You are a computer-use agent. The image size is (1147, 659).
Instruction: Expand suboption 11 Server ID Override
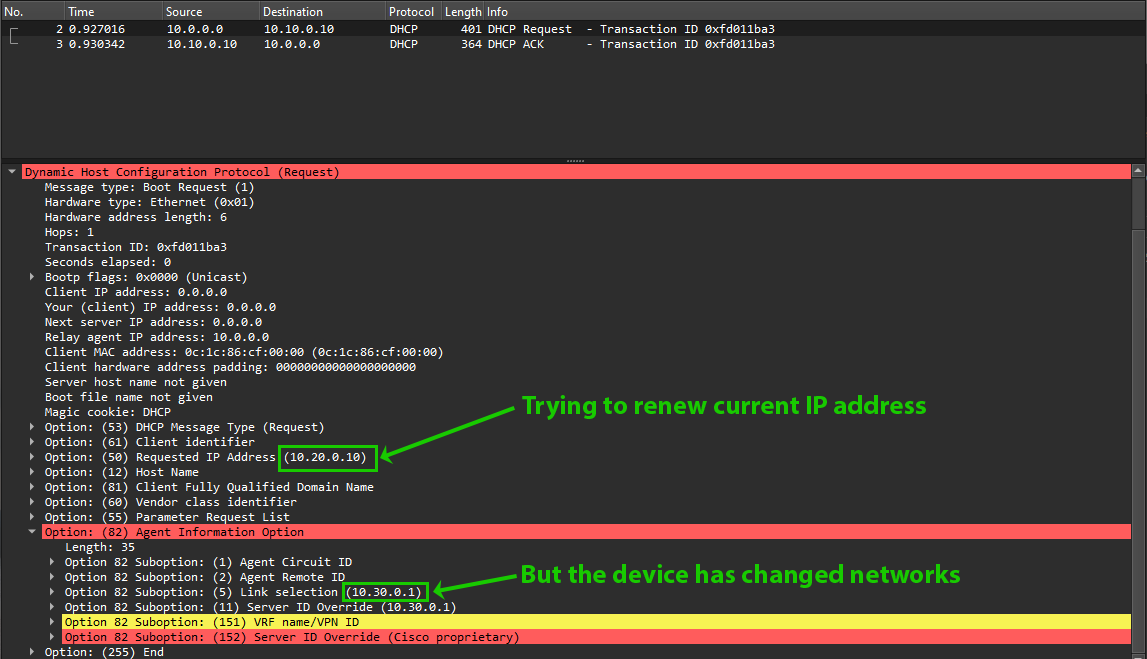click(x=52, y=607)
